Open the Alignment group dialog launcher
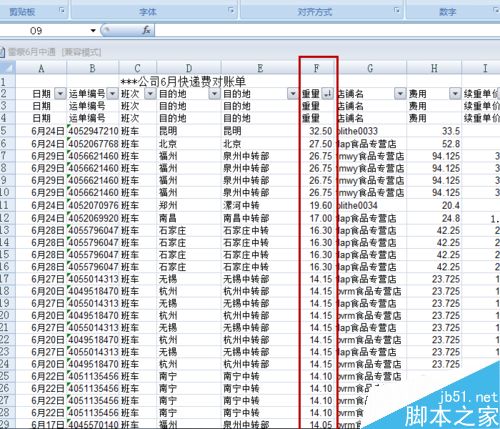 coord(397,11)
